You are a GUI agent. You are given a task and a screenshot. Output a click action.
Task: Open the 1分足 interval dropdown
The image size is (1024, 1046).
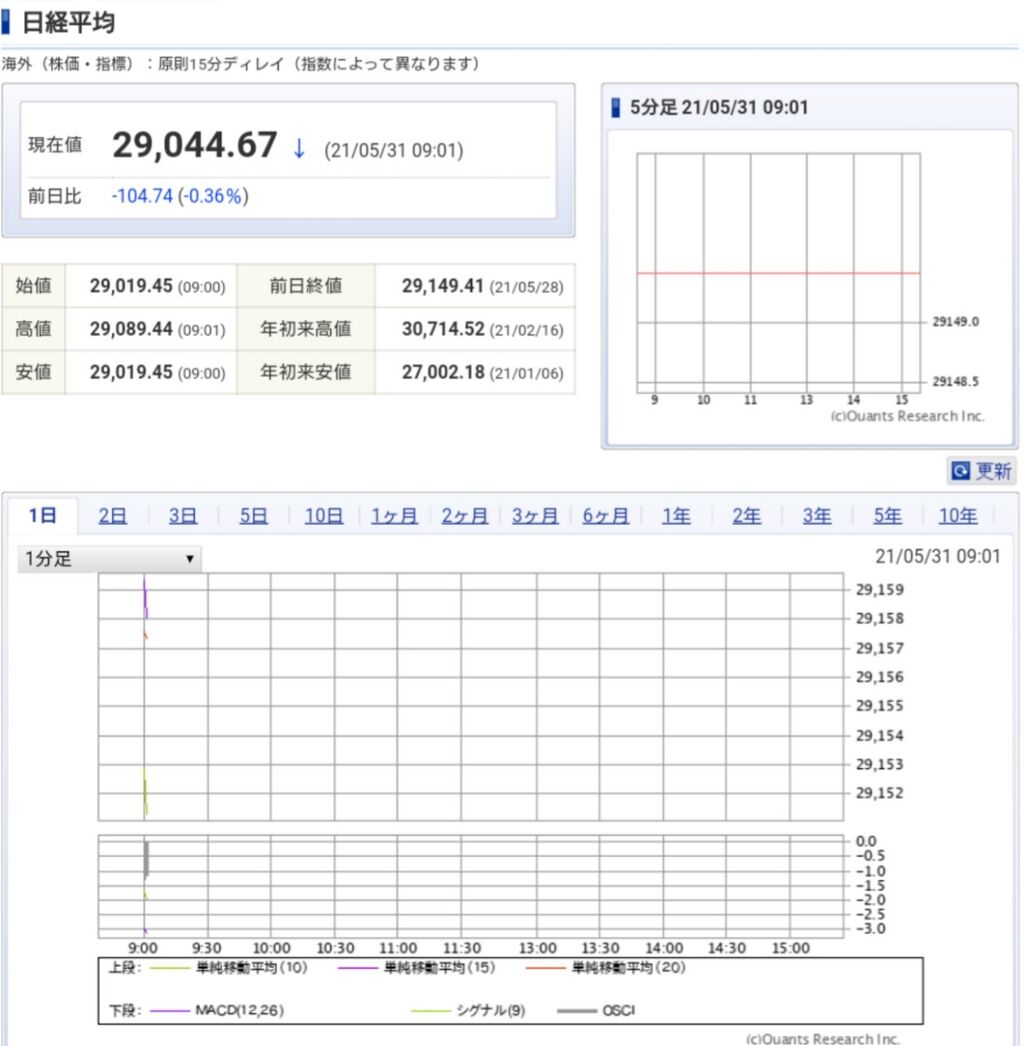(x=109, y=558)
